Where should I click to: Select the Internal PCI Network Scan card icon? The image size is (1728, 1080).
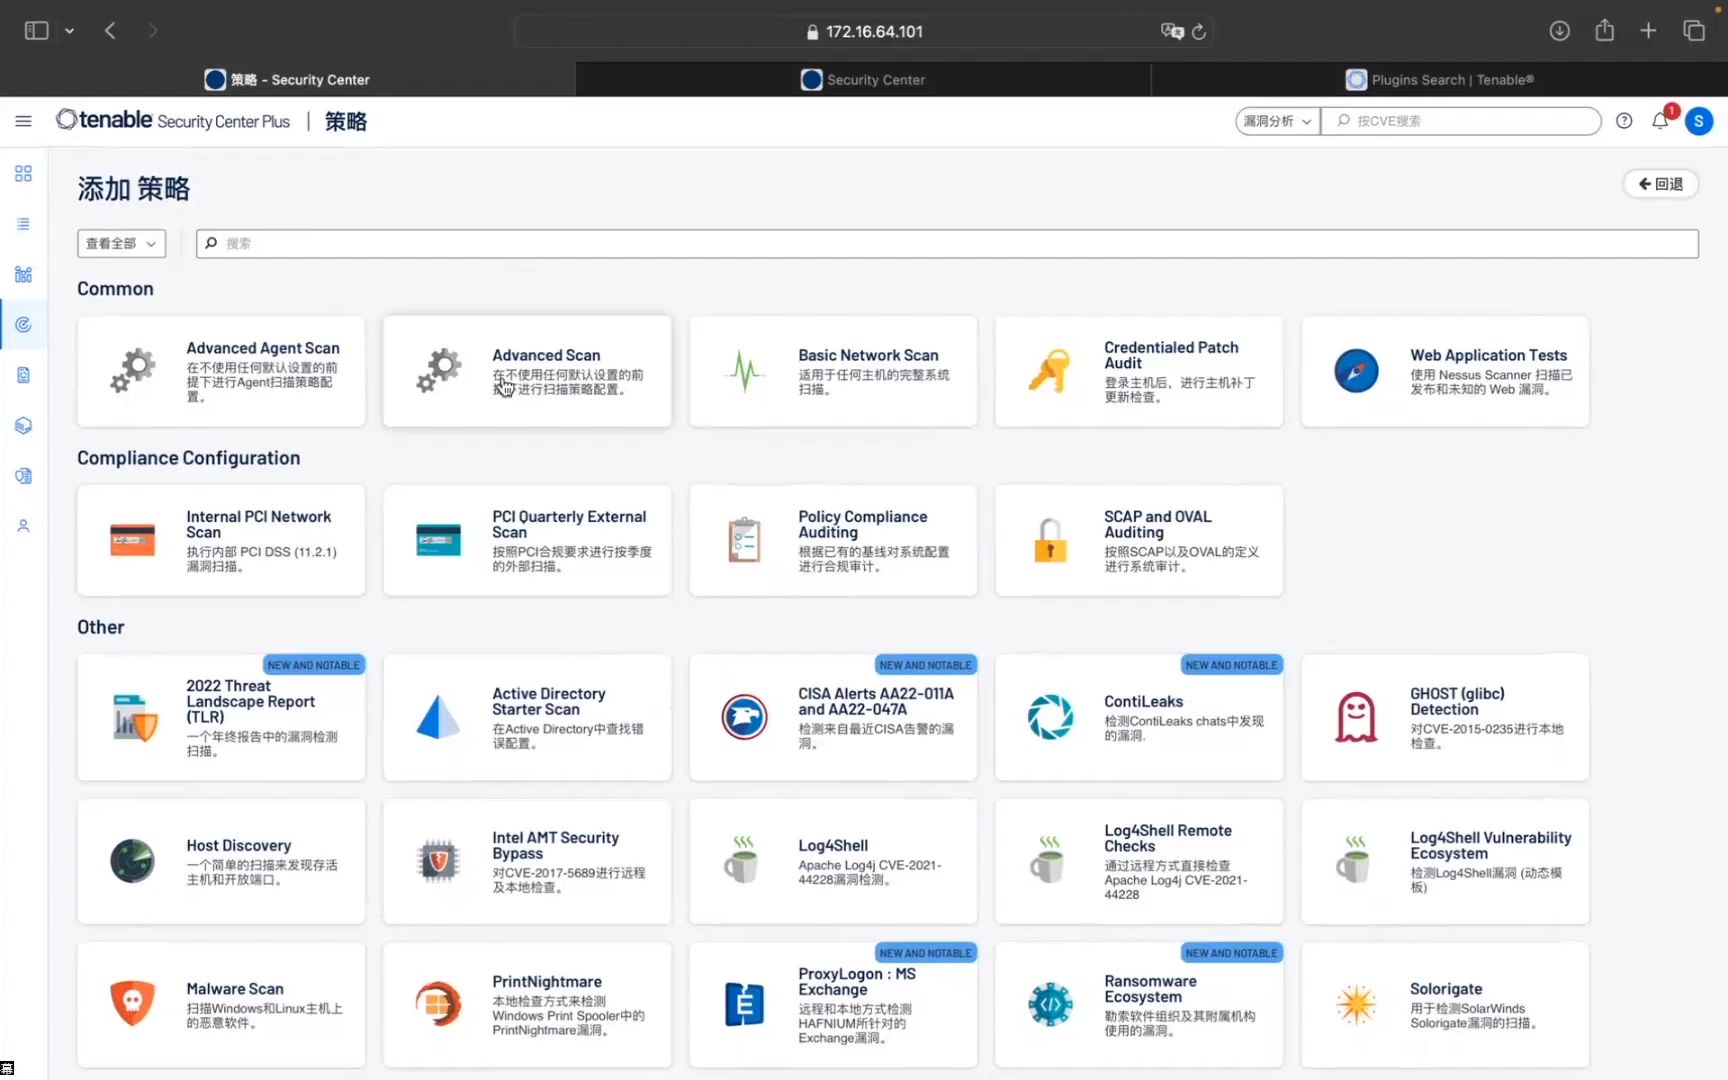coord(133,540)
